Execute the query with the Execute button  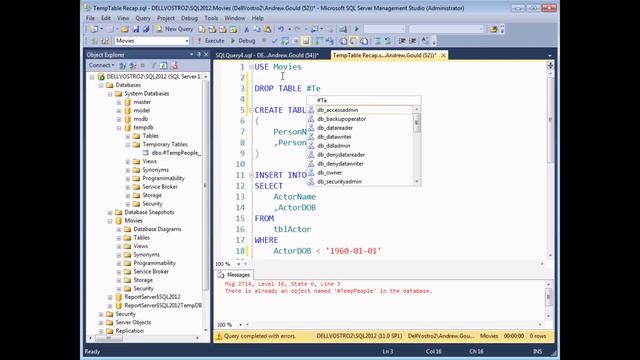[211, 41]
